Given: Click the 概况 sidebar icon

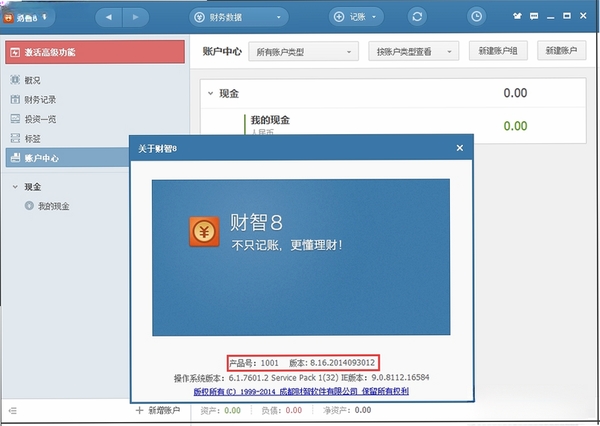Looking at the screenshot, I should tap(15, 80).
